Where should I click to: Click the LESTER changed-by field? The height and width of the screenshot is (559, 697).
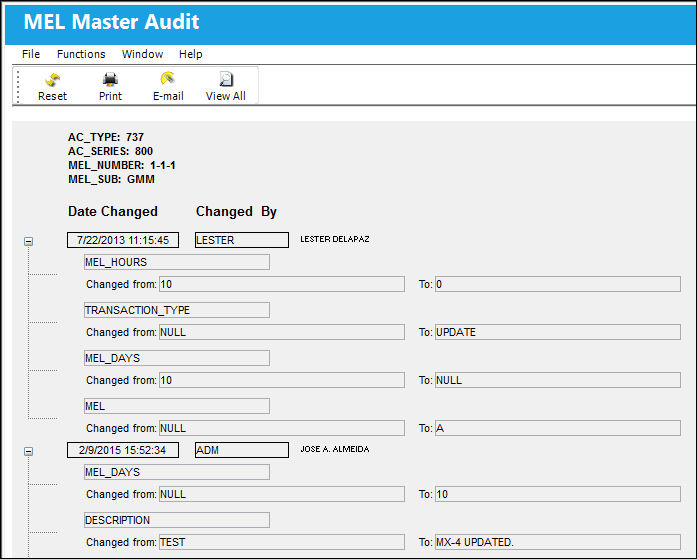click(242, 240)
